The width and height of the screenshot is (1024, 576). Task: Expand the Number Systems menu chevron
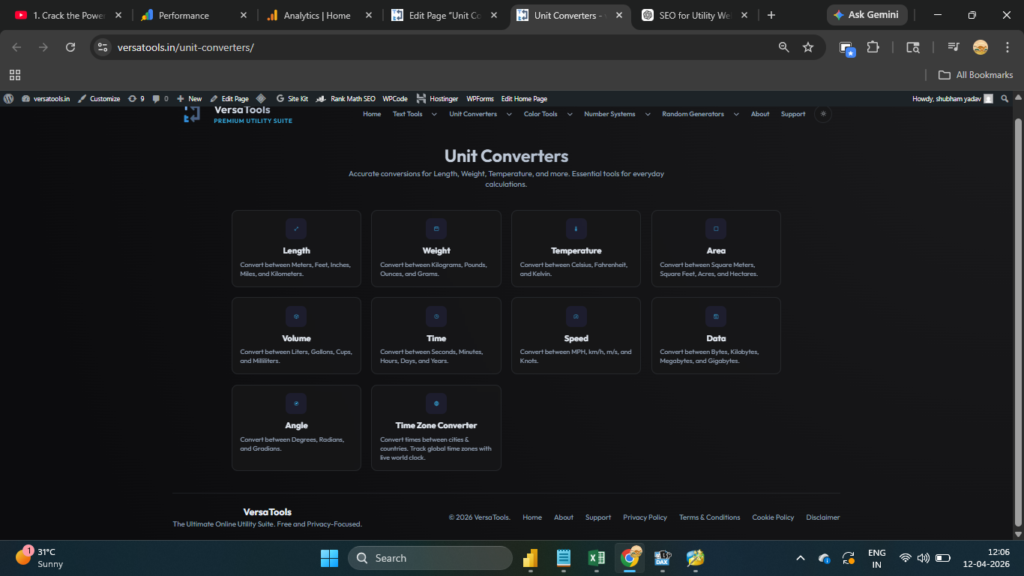coord(647,114)
